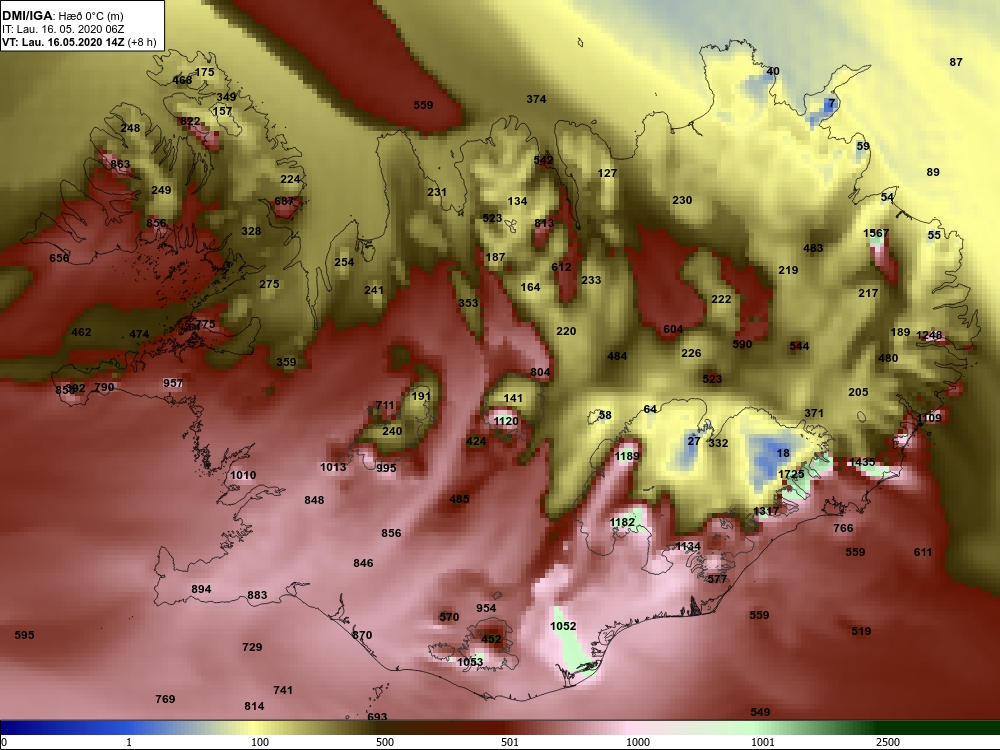Image resolution: width=1000 pixels, height=750 pixels.
Task: Click the map value 590
Action: (x=742, y=344)
